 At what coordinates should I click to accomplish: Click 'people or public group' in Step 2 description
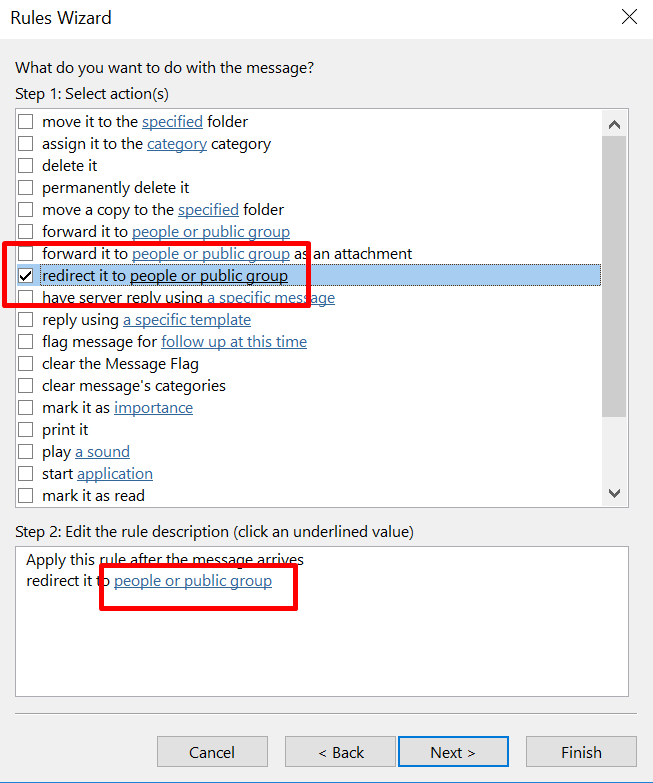click(x=193, y=581)
